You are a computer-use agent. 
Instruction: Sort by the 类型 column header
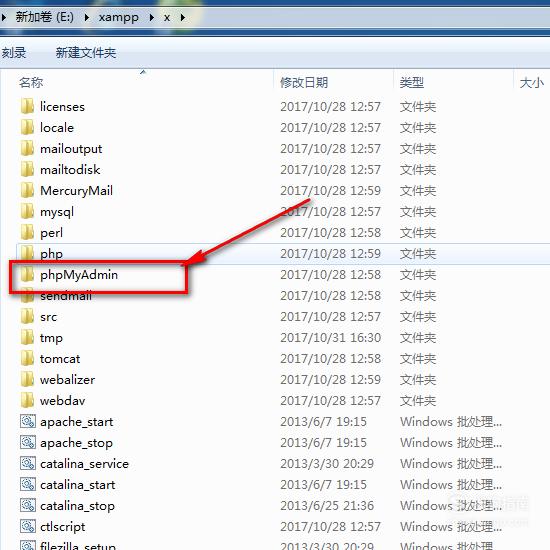[412, 83]
